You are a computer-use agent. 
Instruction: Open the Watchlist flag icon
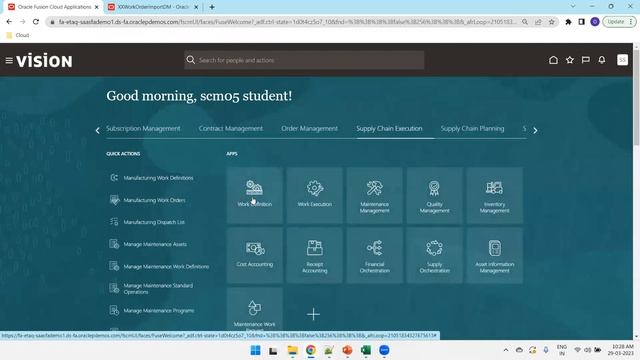(x=586, y=60)
